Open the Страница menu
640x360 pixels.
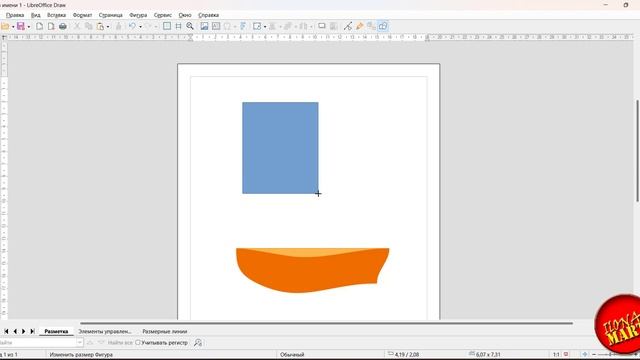pyautogui.click(x=111, y=15)
